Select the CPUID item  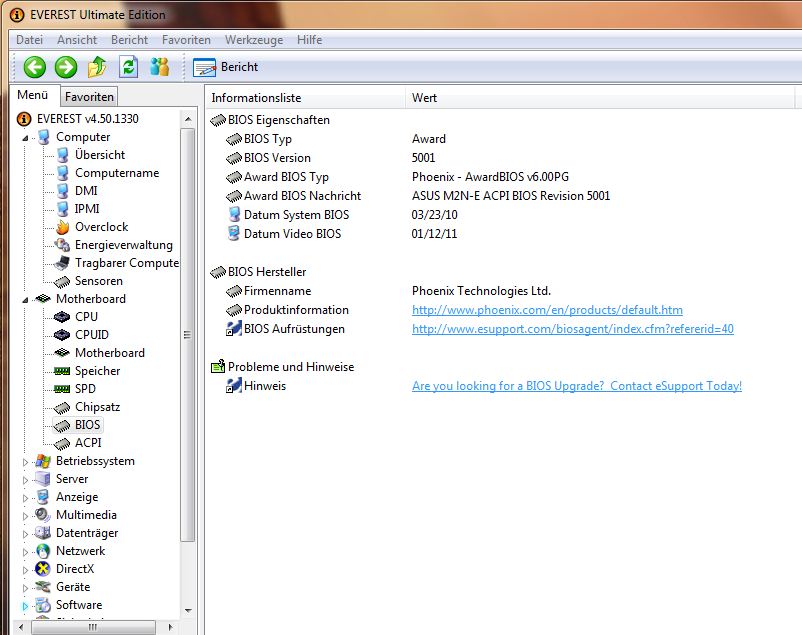[x=92, y=335]
